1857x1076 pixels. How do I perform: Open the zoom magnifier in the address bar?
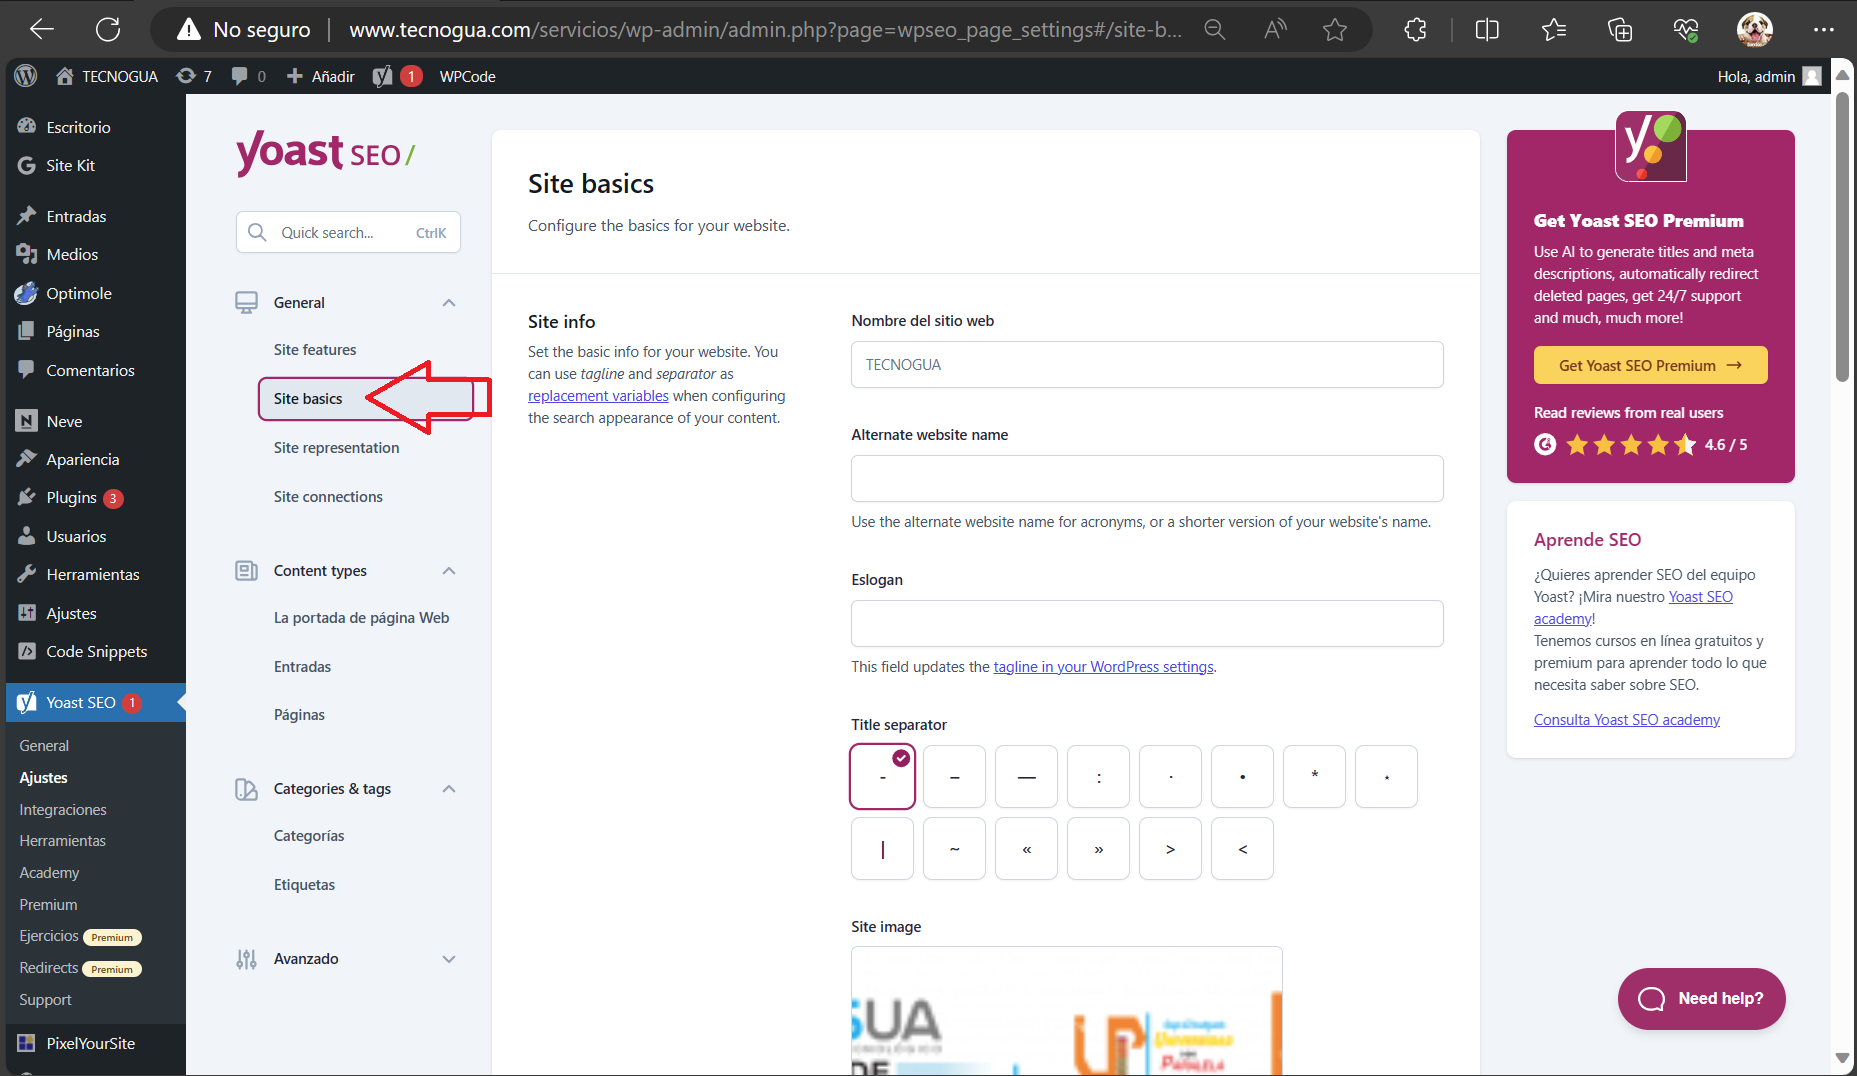pyautogui.click(x=1215, y=30)
